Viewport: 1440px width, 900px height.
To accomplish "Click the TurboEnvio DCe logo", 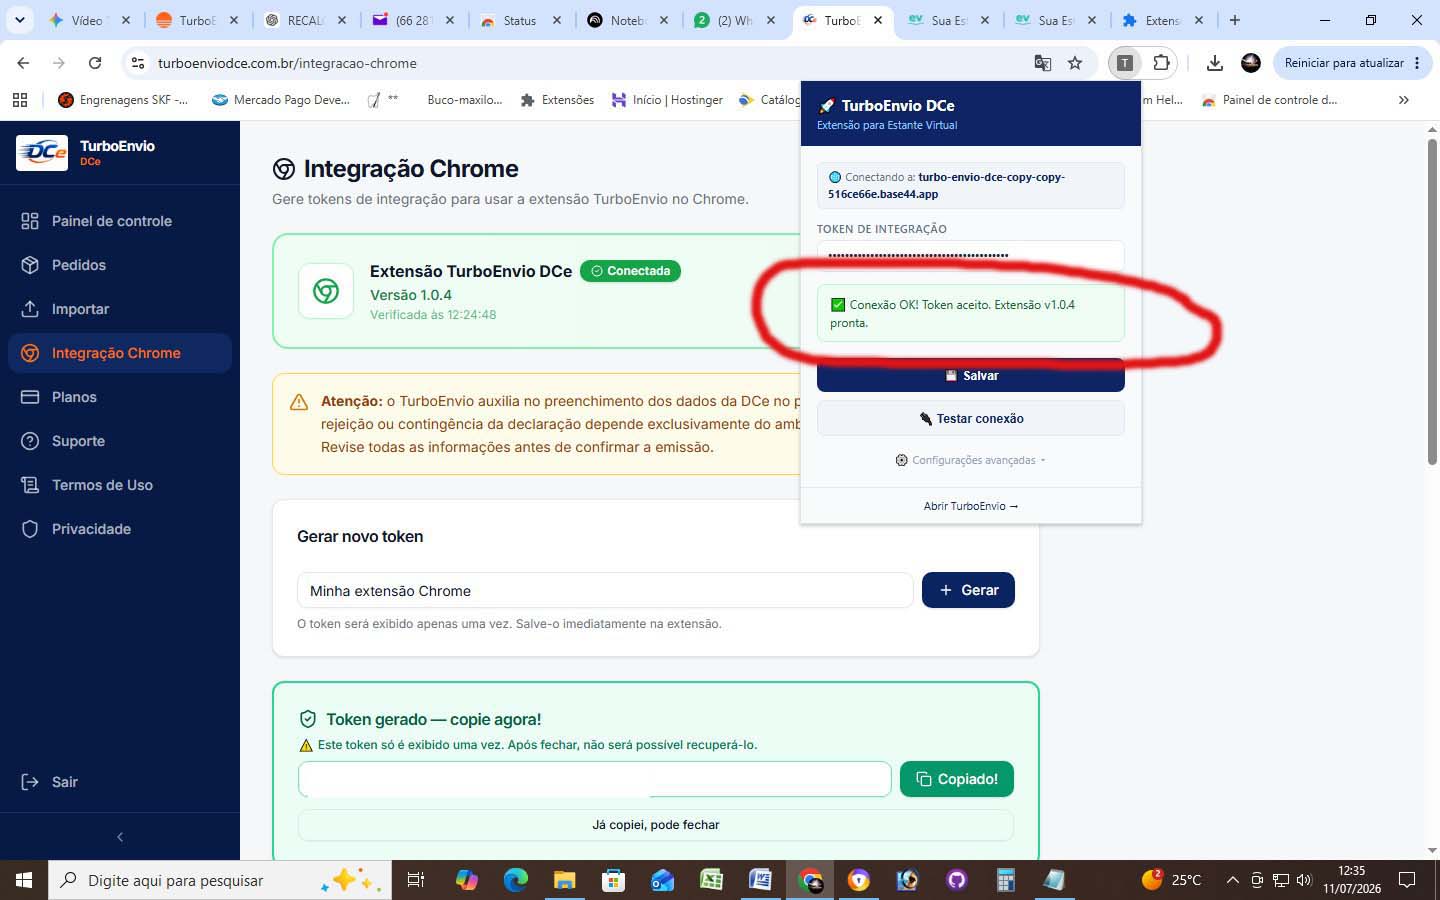I will pos(42,152).
